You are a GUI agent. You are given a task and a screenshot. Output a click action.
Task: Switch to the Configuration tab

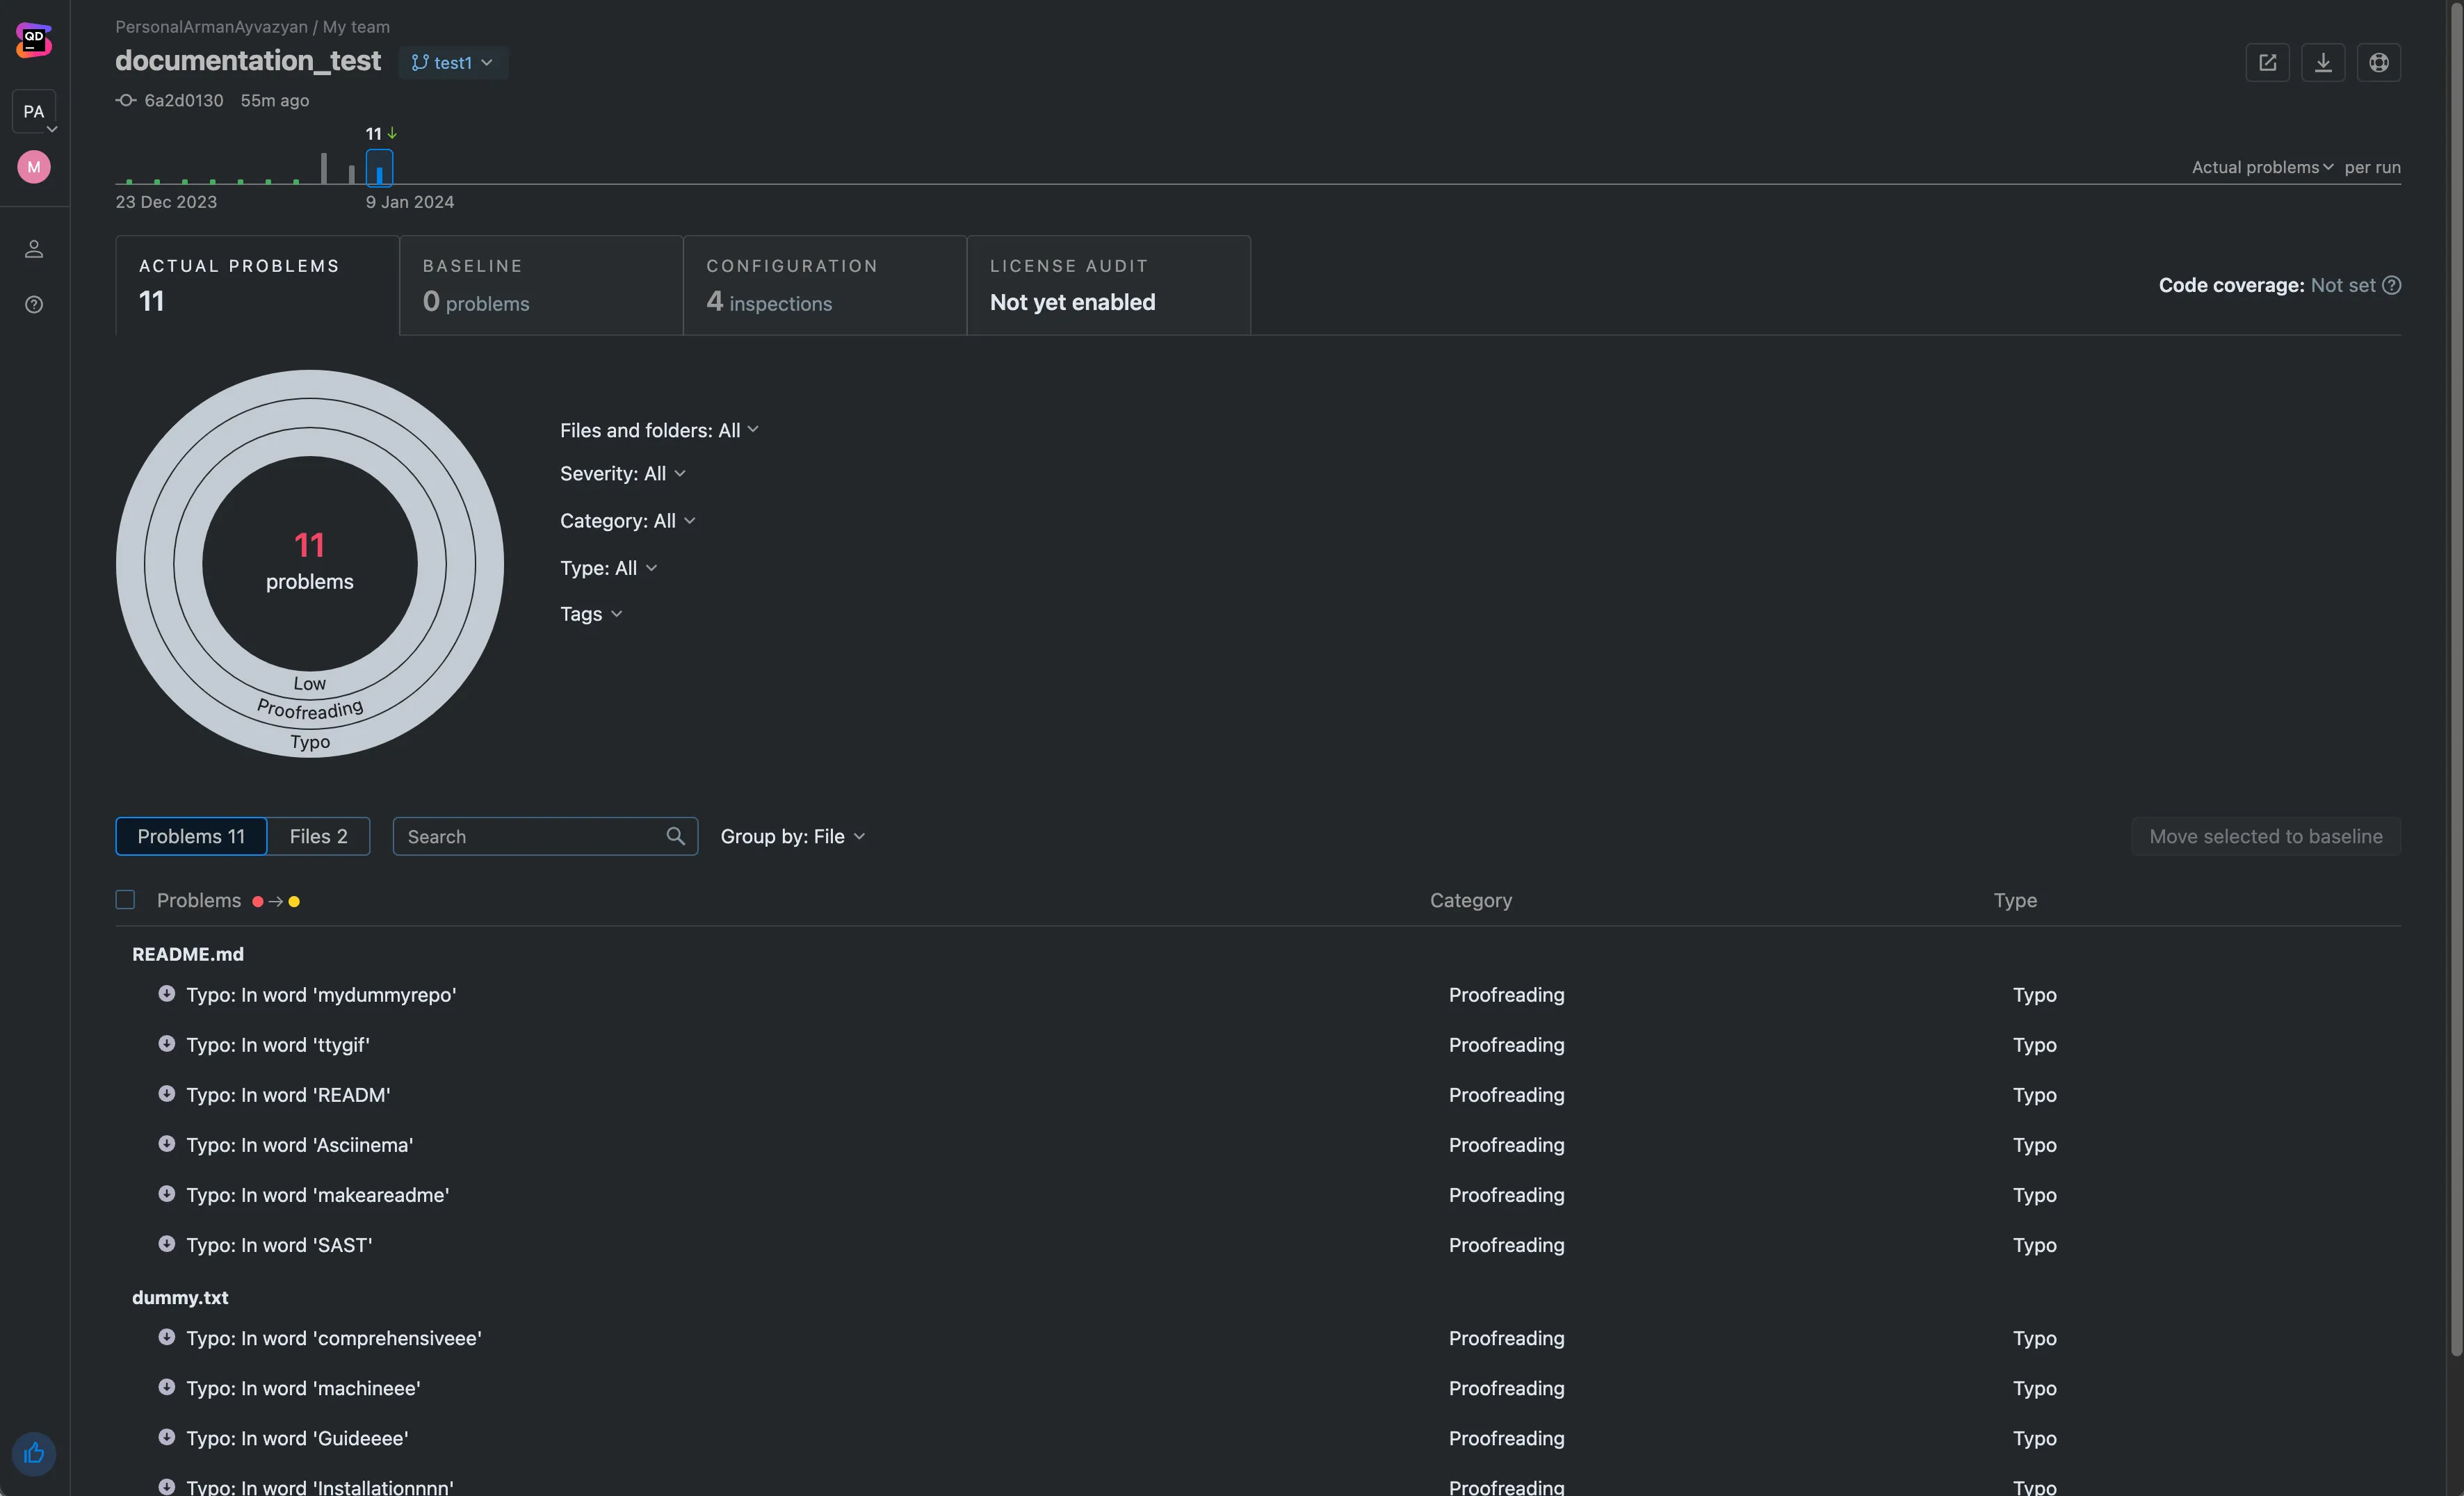825,285
